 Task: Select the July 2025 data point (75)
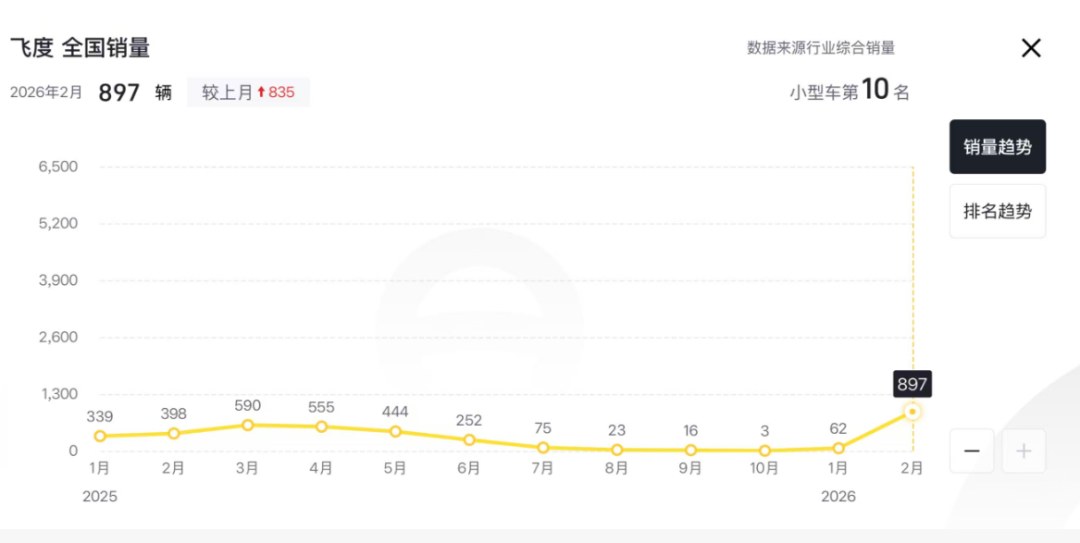click(x=543, y=448)
